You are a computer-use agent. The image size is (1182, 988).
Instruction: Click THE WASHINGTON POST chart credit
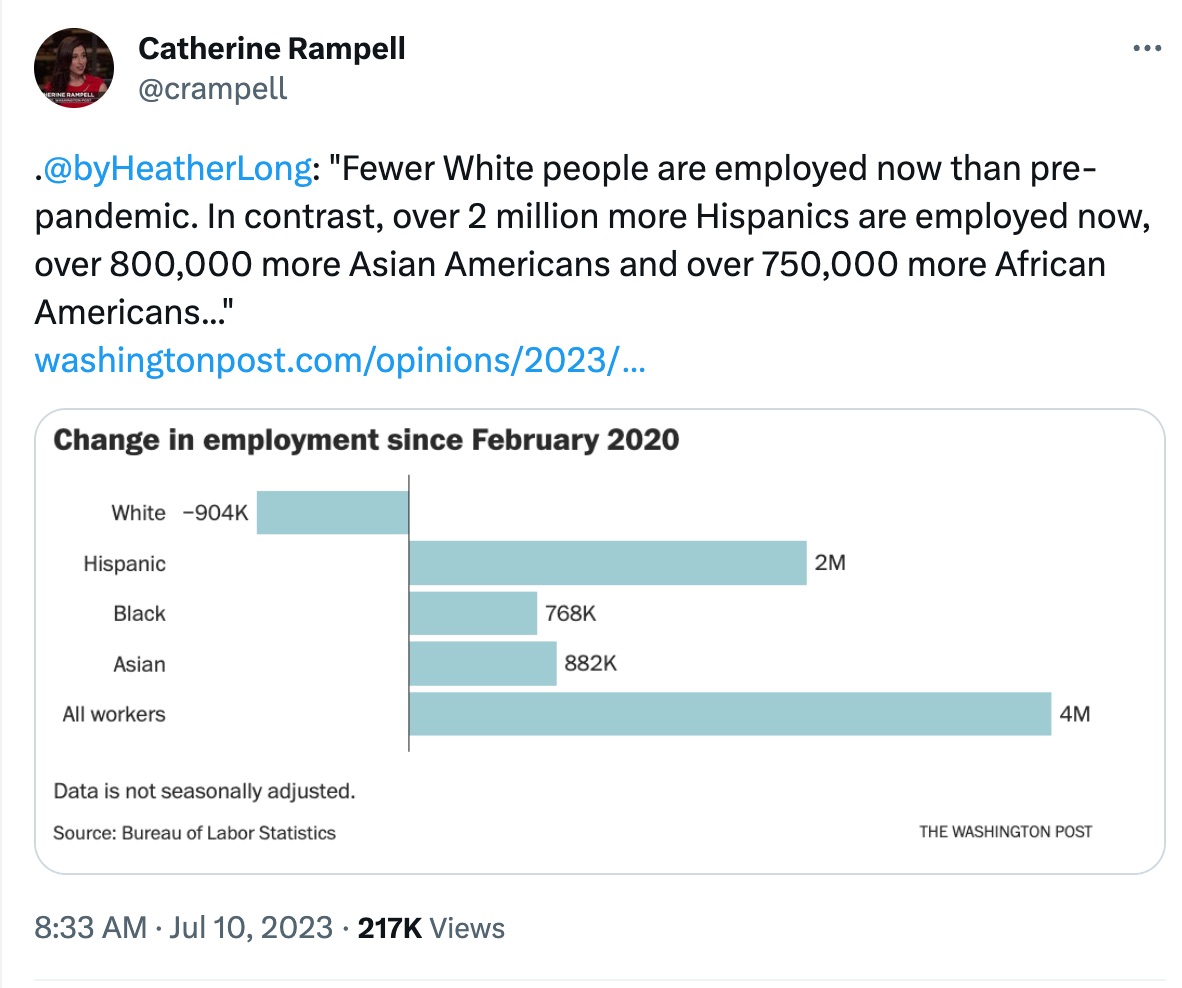click(1006, 832)
